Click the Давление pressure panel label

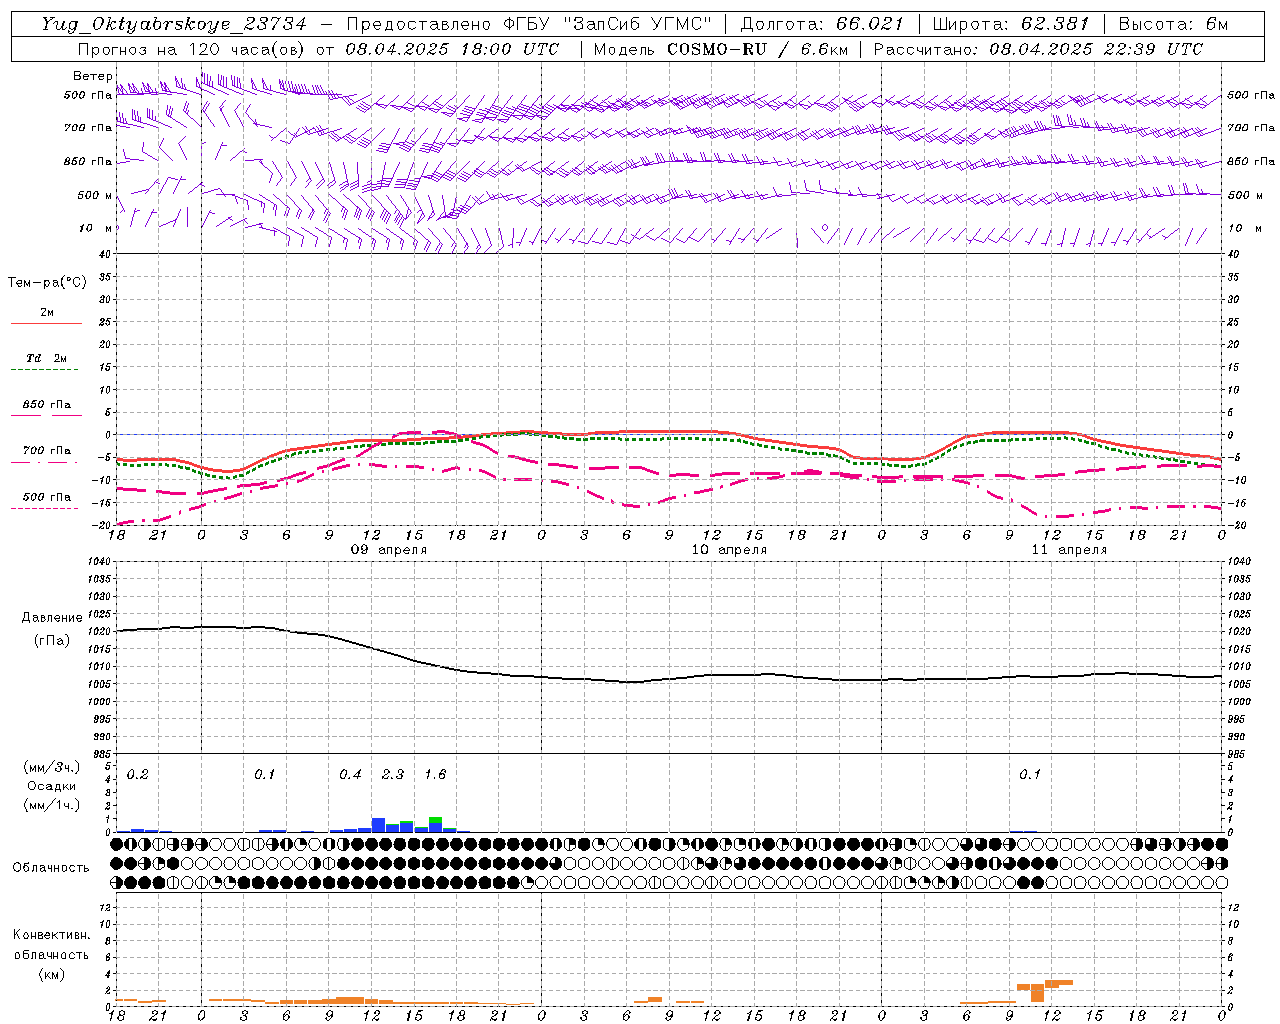pyautogui.click(x=52, y=618)
